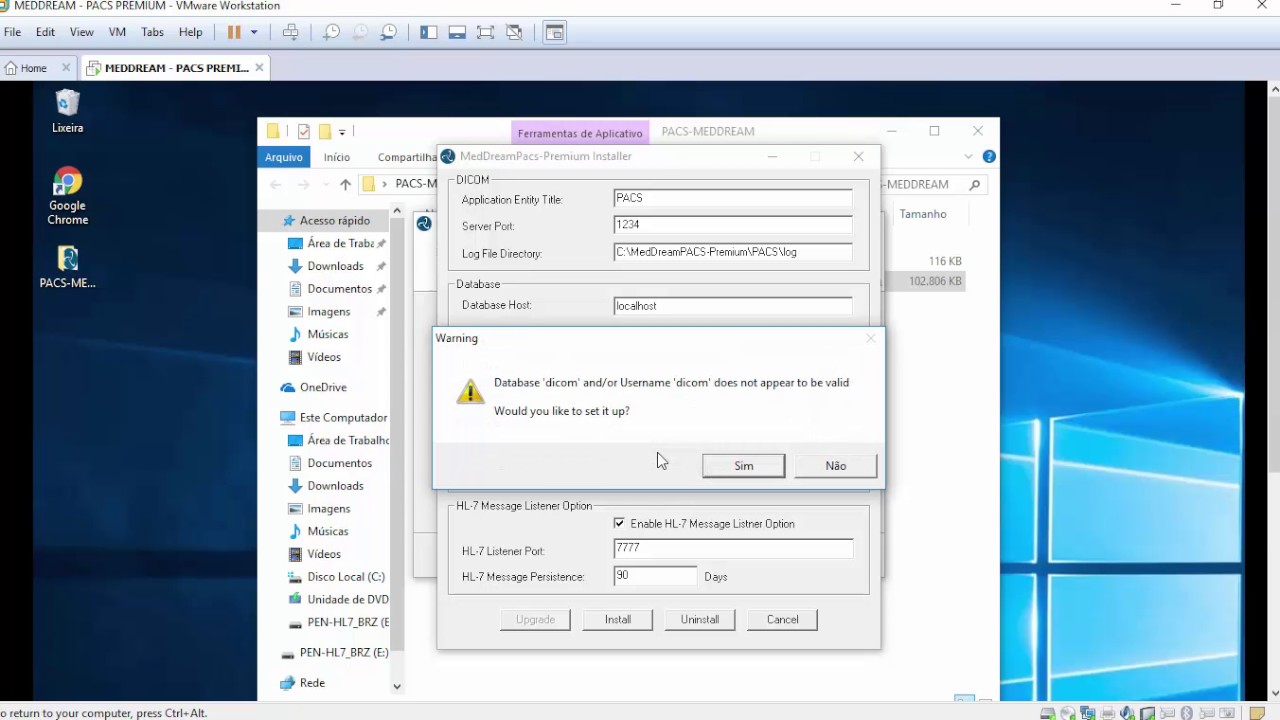Click the yellow warning triangle icon
Image resolution: width=1280 pixels, height=720 pixels.
(470, 392)
